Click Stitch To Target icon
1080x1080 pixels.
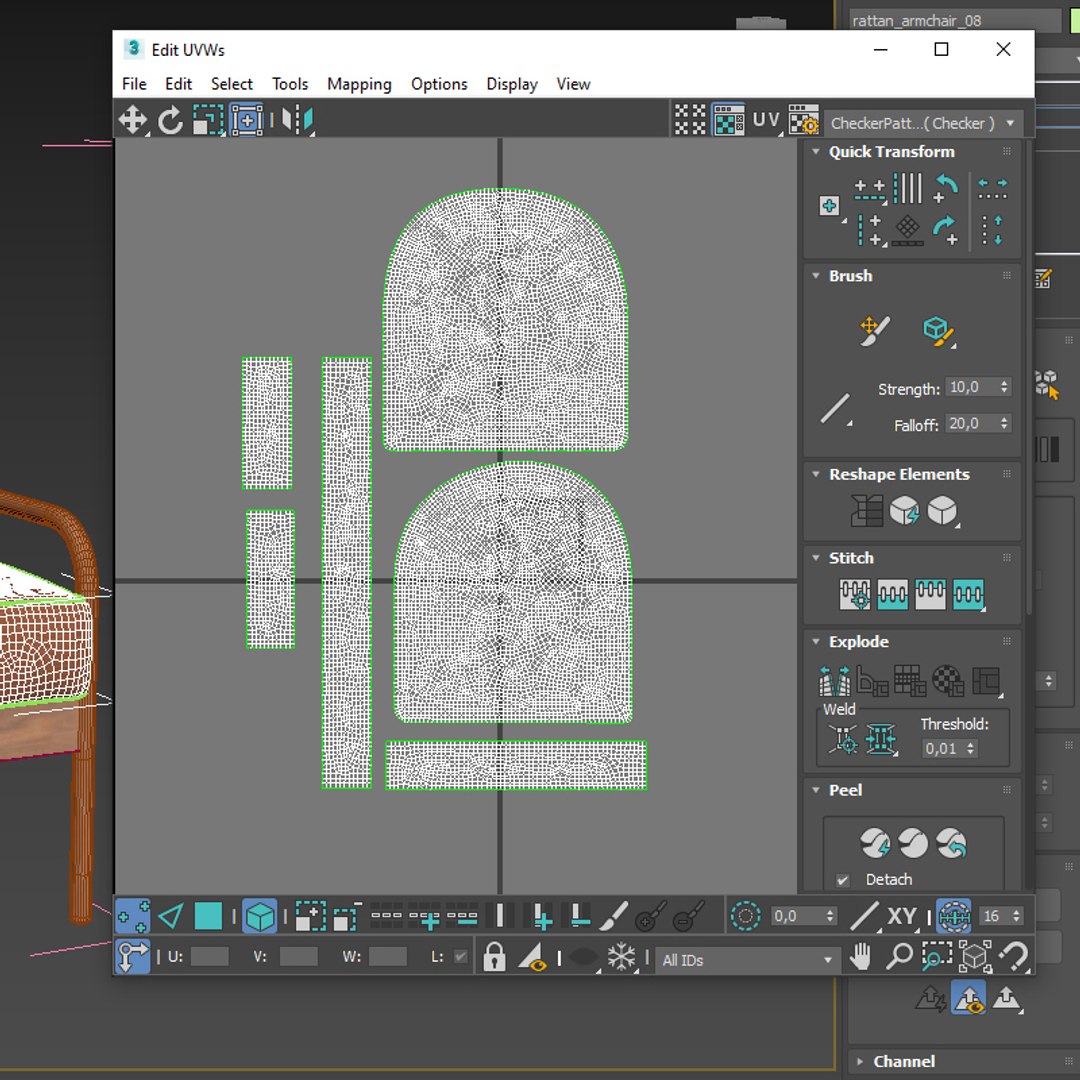click(x=855, y=594)
